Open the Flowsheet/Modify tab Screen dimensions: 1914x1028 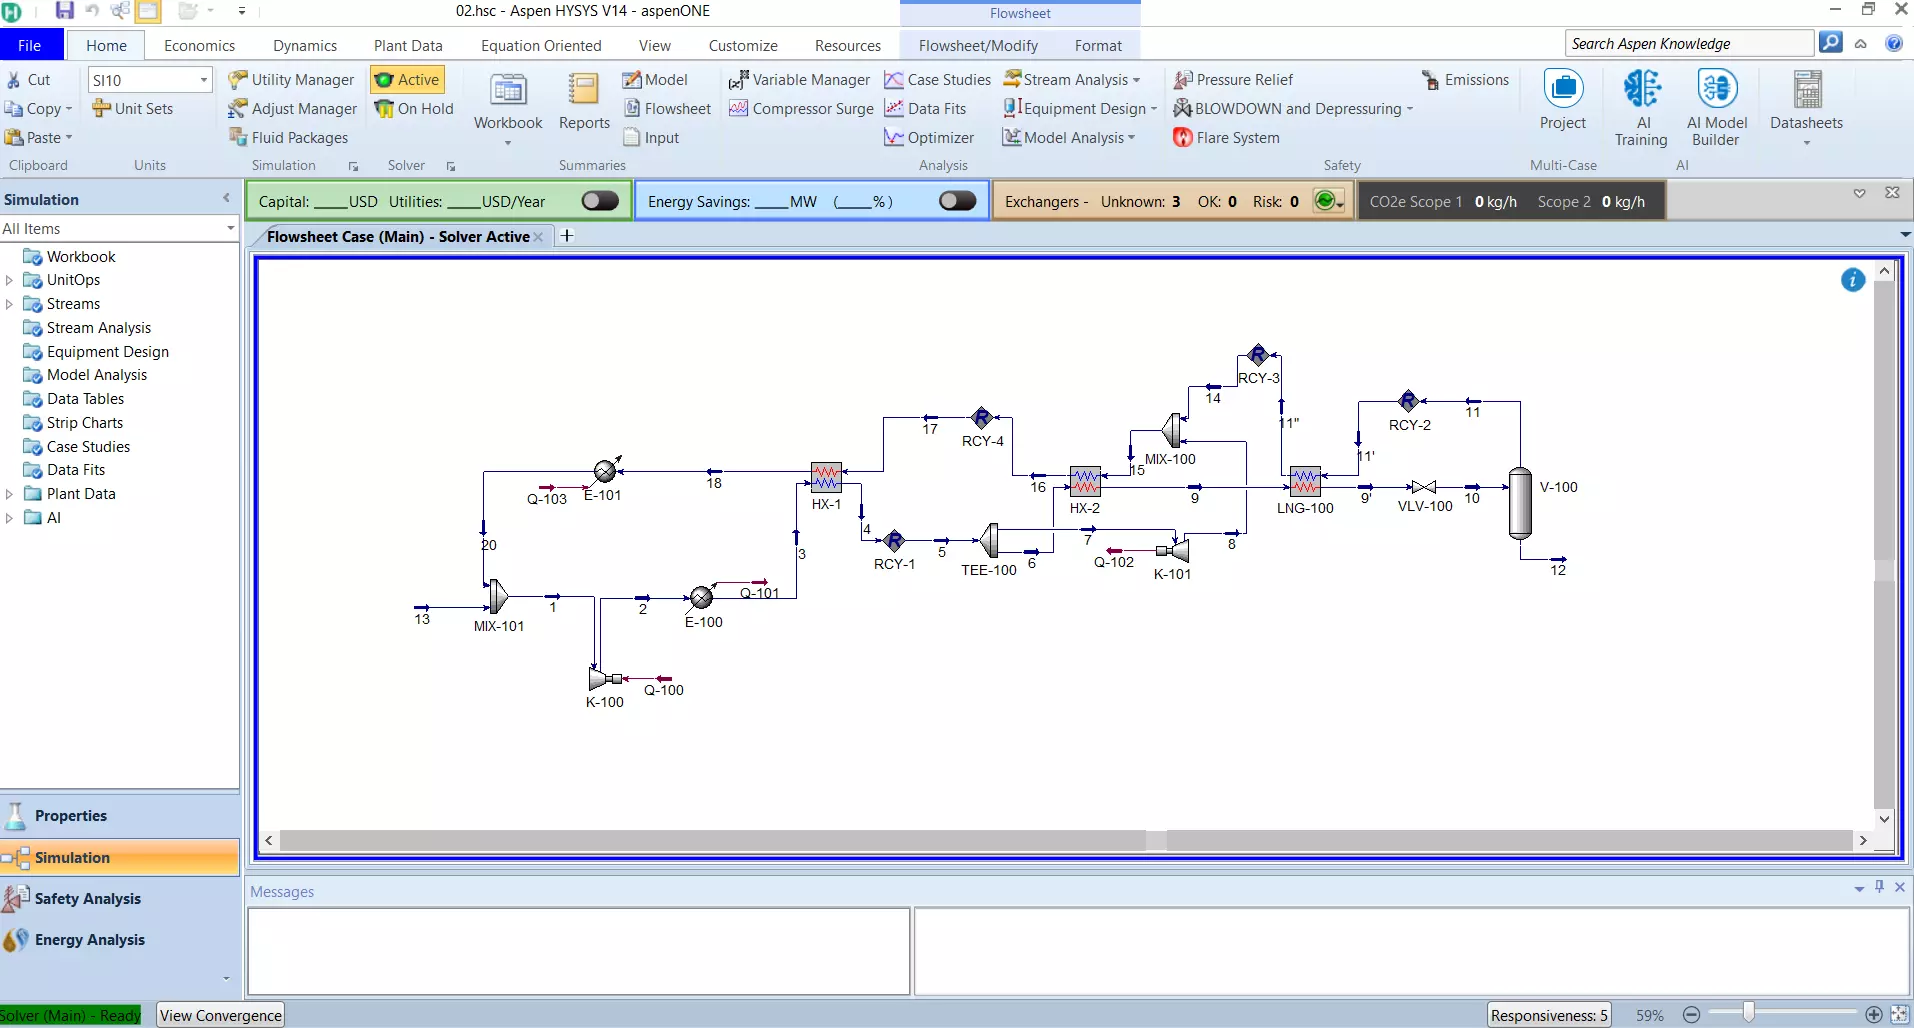pos(978,45)
